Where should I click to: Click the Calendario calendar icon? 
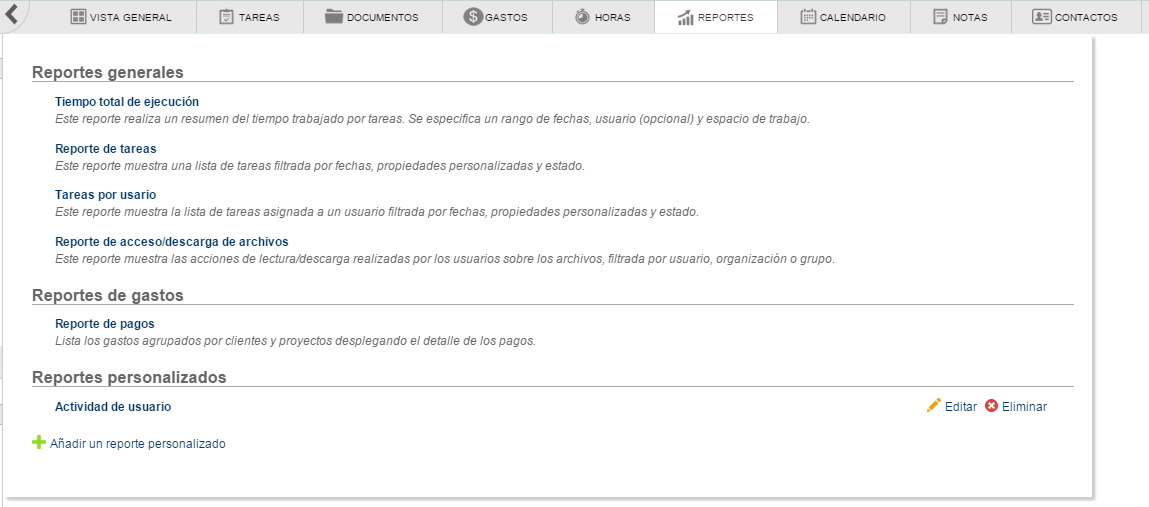pyautogui.click(x=808, y=17)
